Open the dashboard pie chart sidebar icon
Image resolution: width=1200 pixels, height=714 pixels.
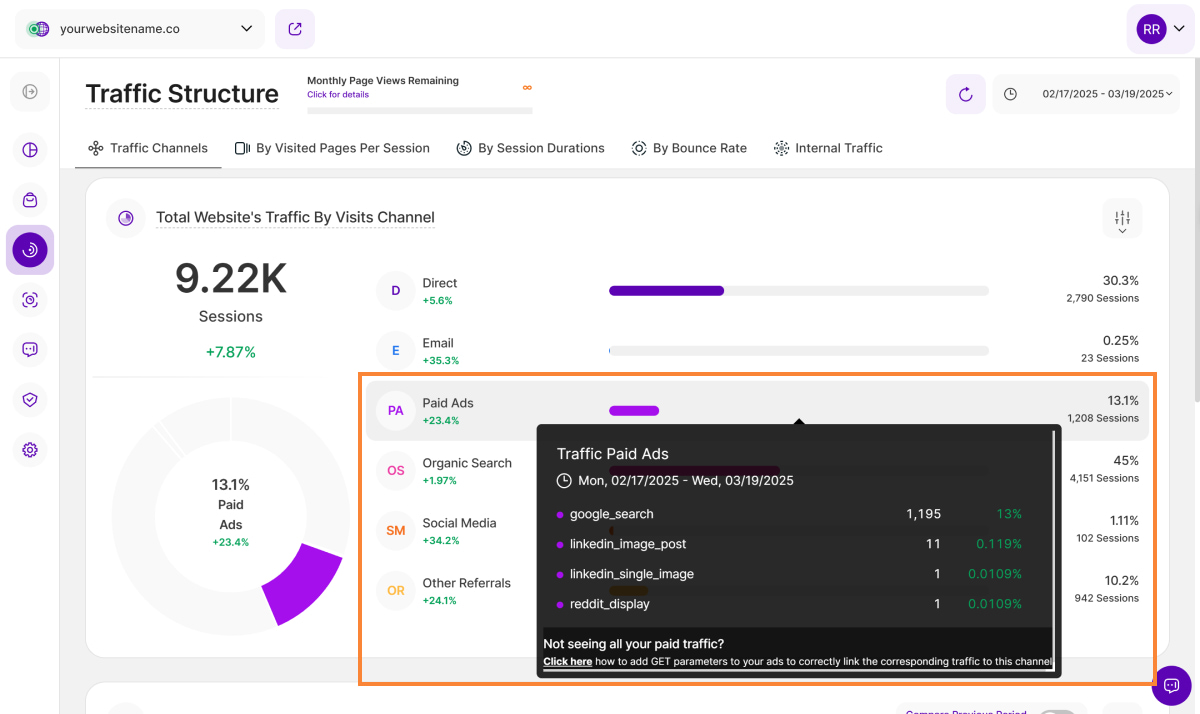click(x=30, y=150)
